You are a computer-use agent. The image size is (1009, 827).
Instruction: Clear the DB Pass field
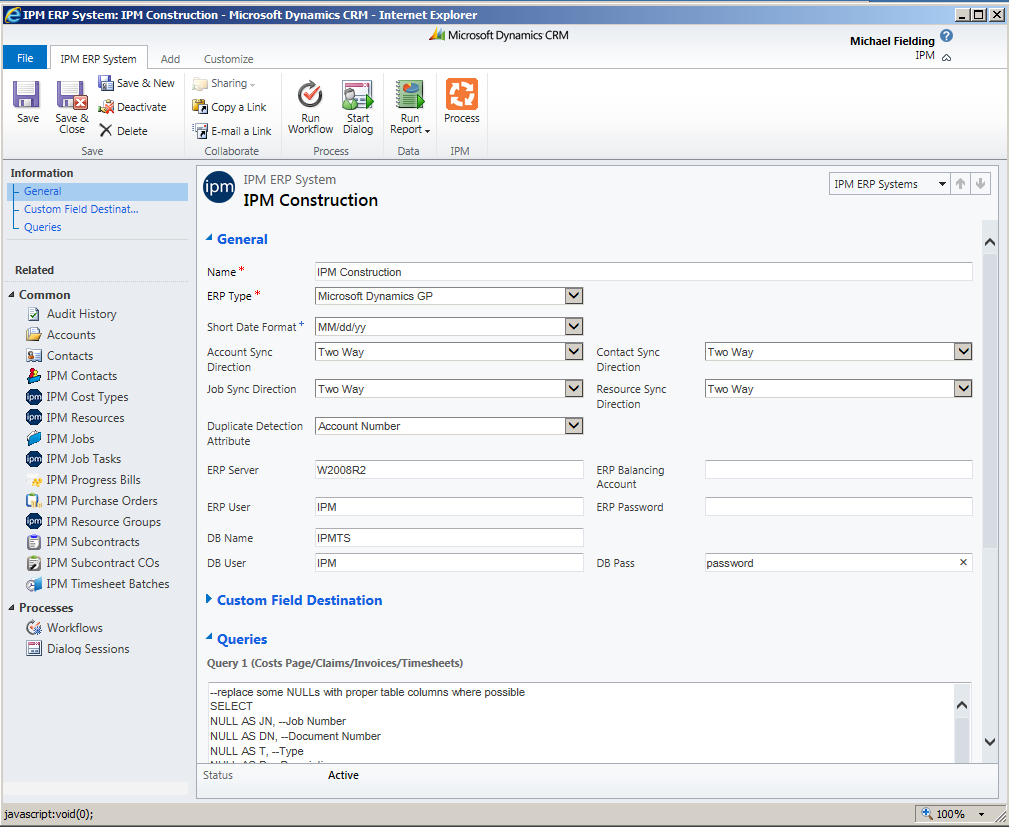coord(963,562)
